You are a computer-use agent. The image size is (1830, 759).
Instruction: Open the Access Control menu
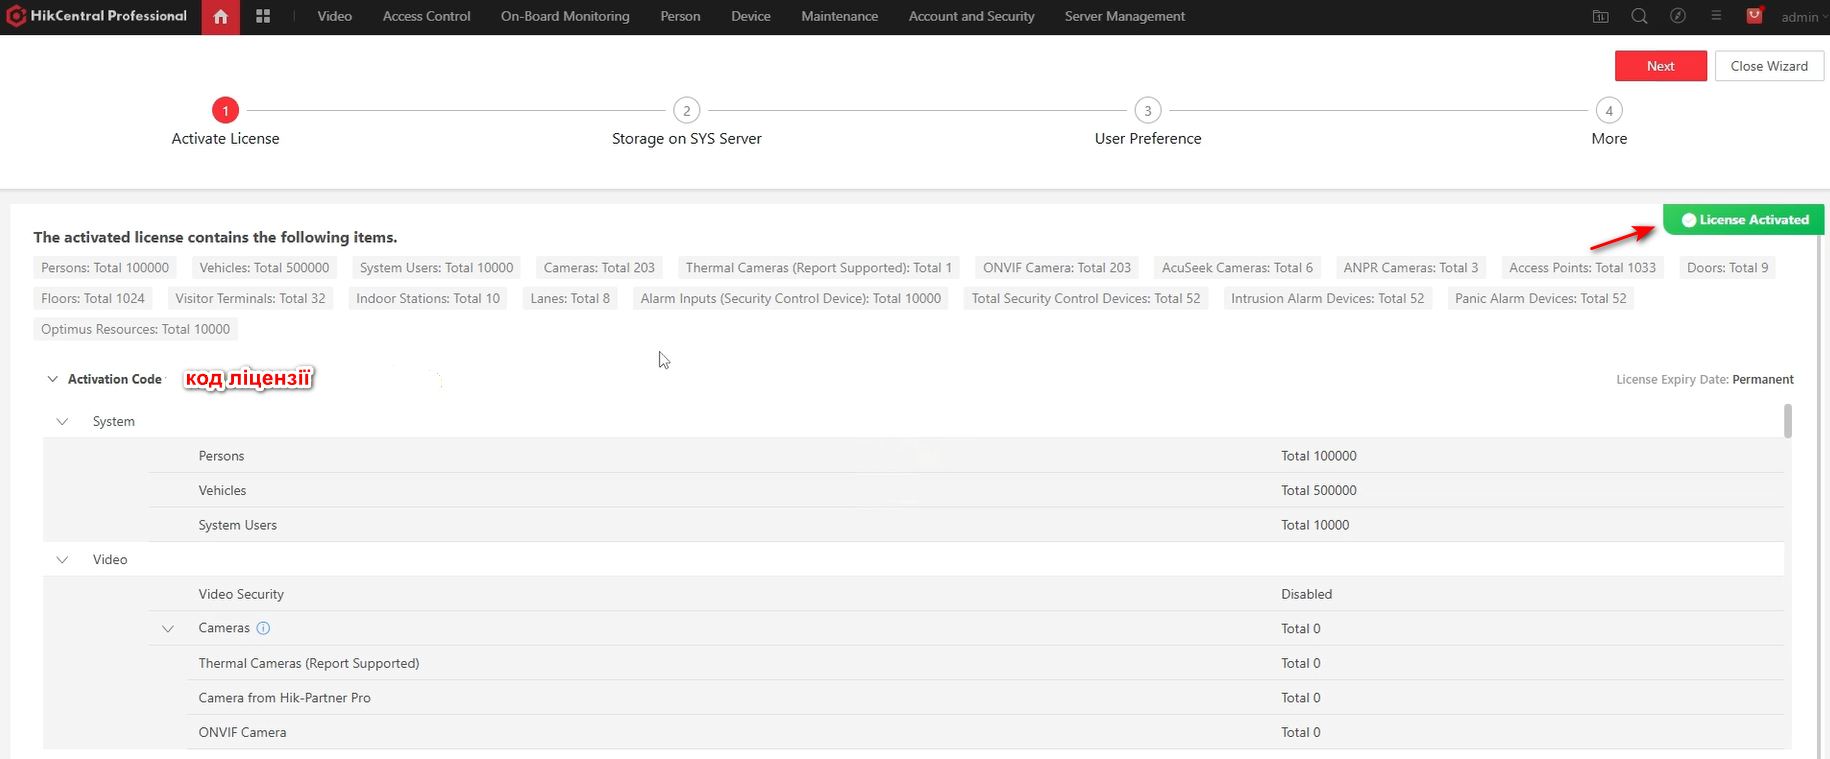[x=426, y=17]
